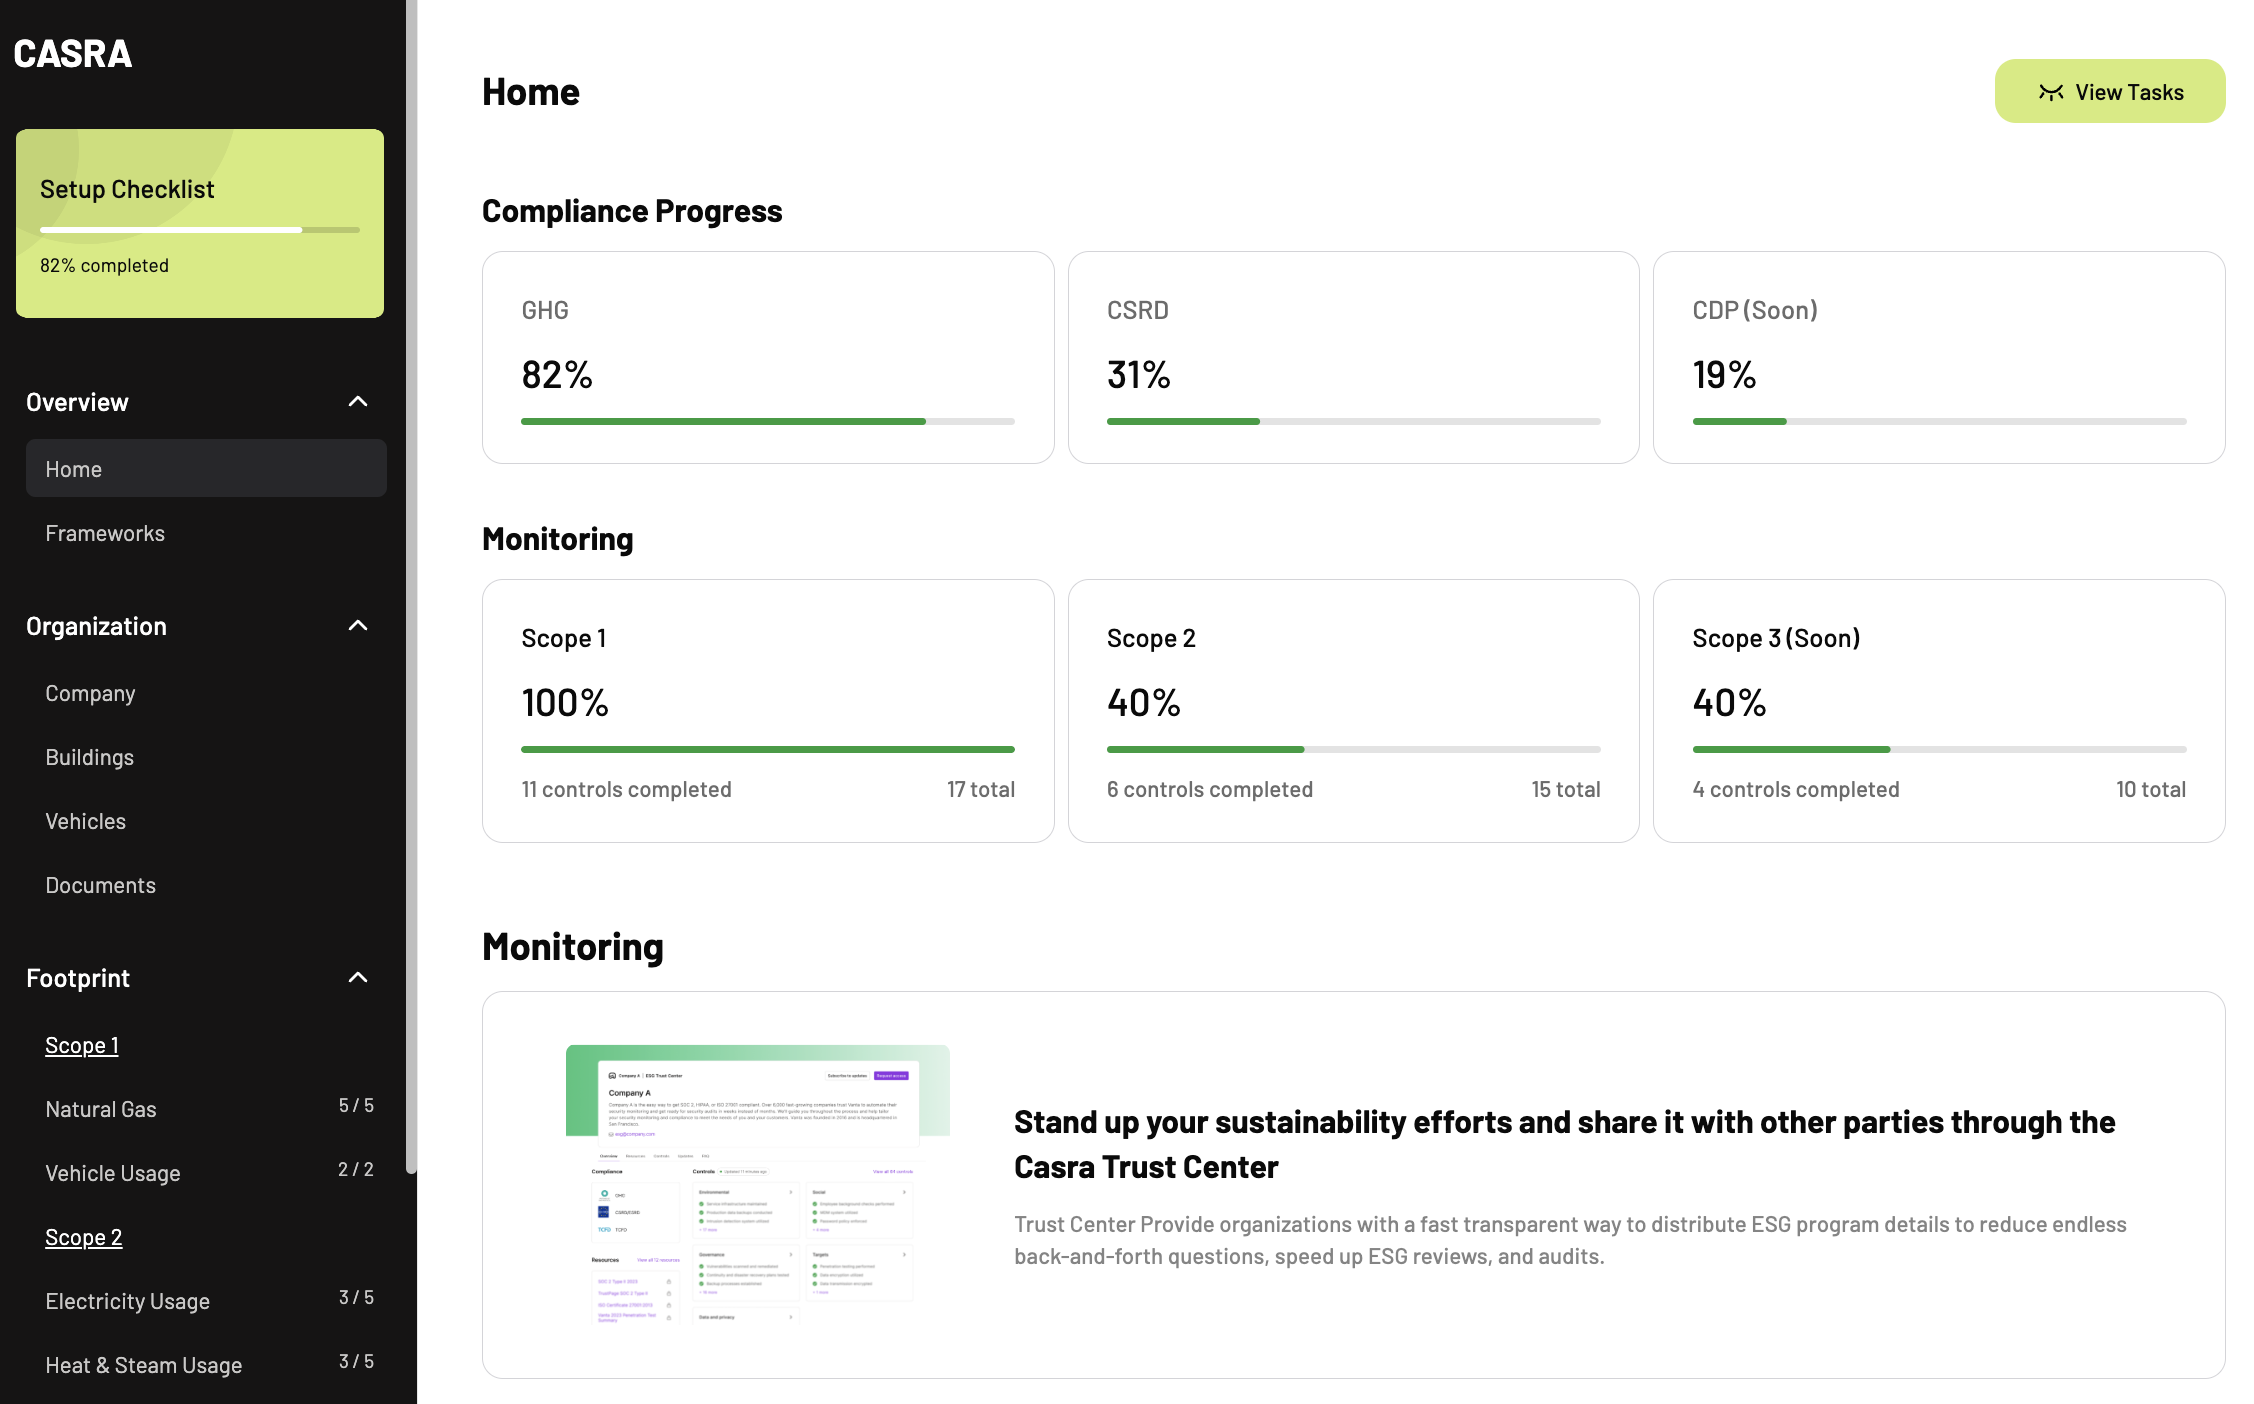Image resolution: width=2254 pixels, height=1404 pixels.
Task: Click the Scope 2 sidebar link
Action: [x=84, y=1238]
